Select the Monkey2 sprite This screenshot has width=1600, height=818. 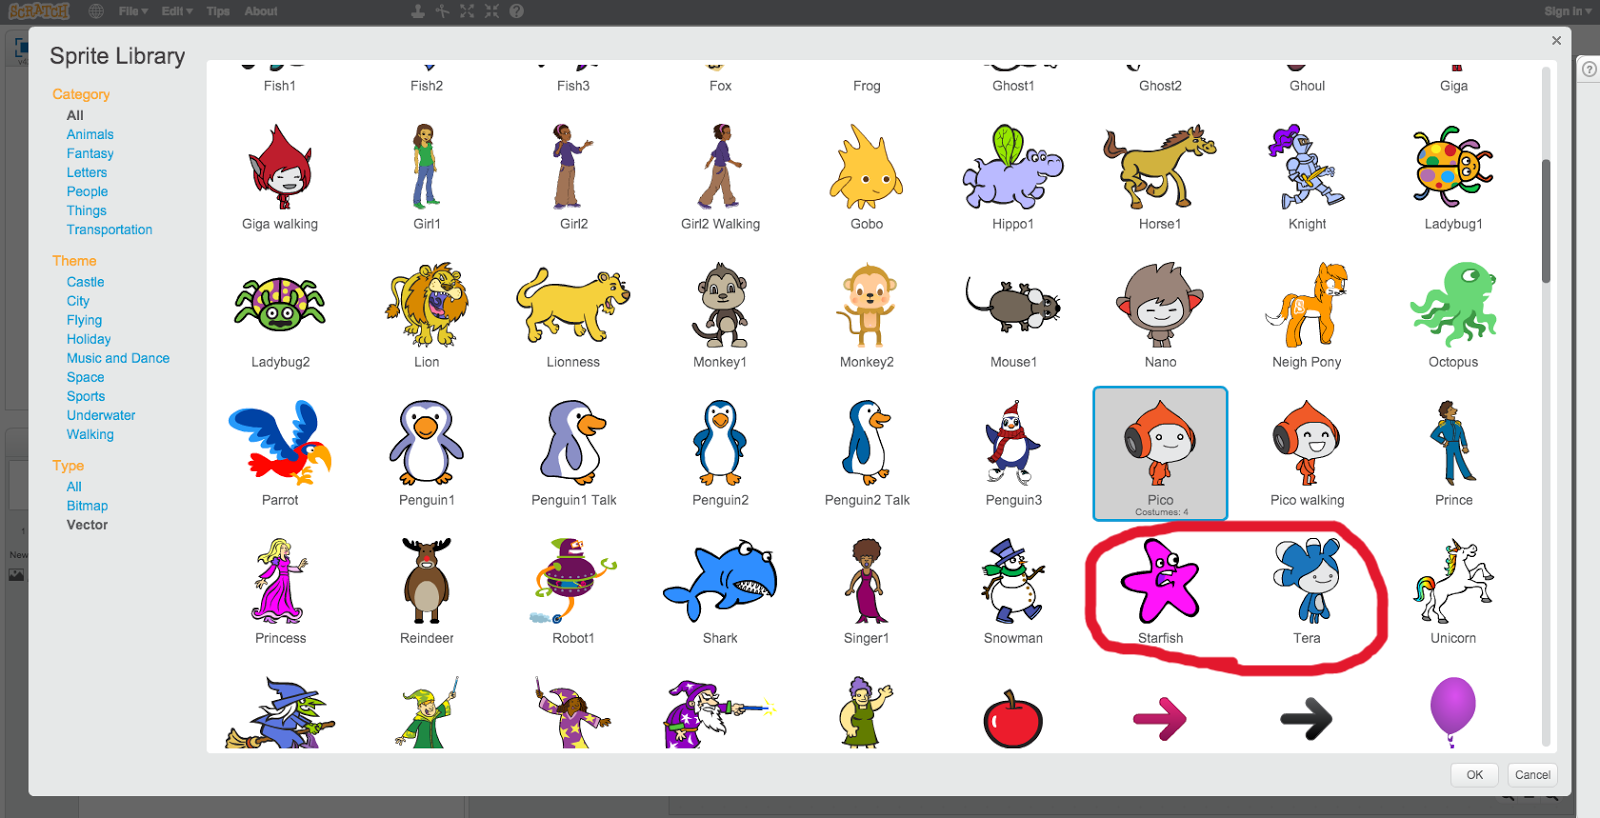[x=867, y=314]
